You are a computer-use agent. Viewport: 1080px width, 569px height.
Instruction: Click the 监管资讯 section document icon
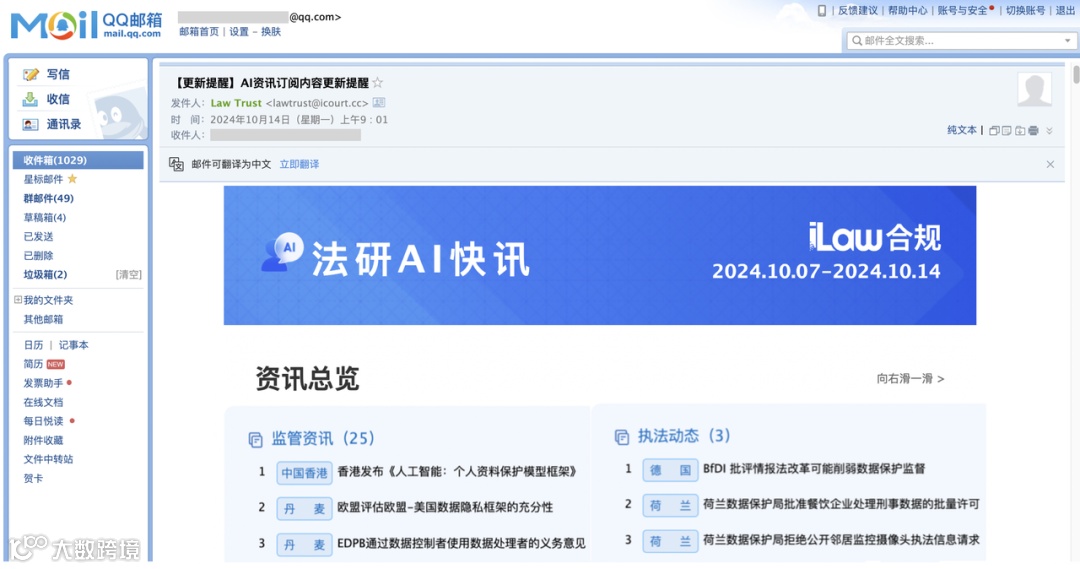click(256, 439)
